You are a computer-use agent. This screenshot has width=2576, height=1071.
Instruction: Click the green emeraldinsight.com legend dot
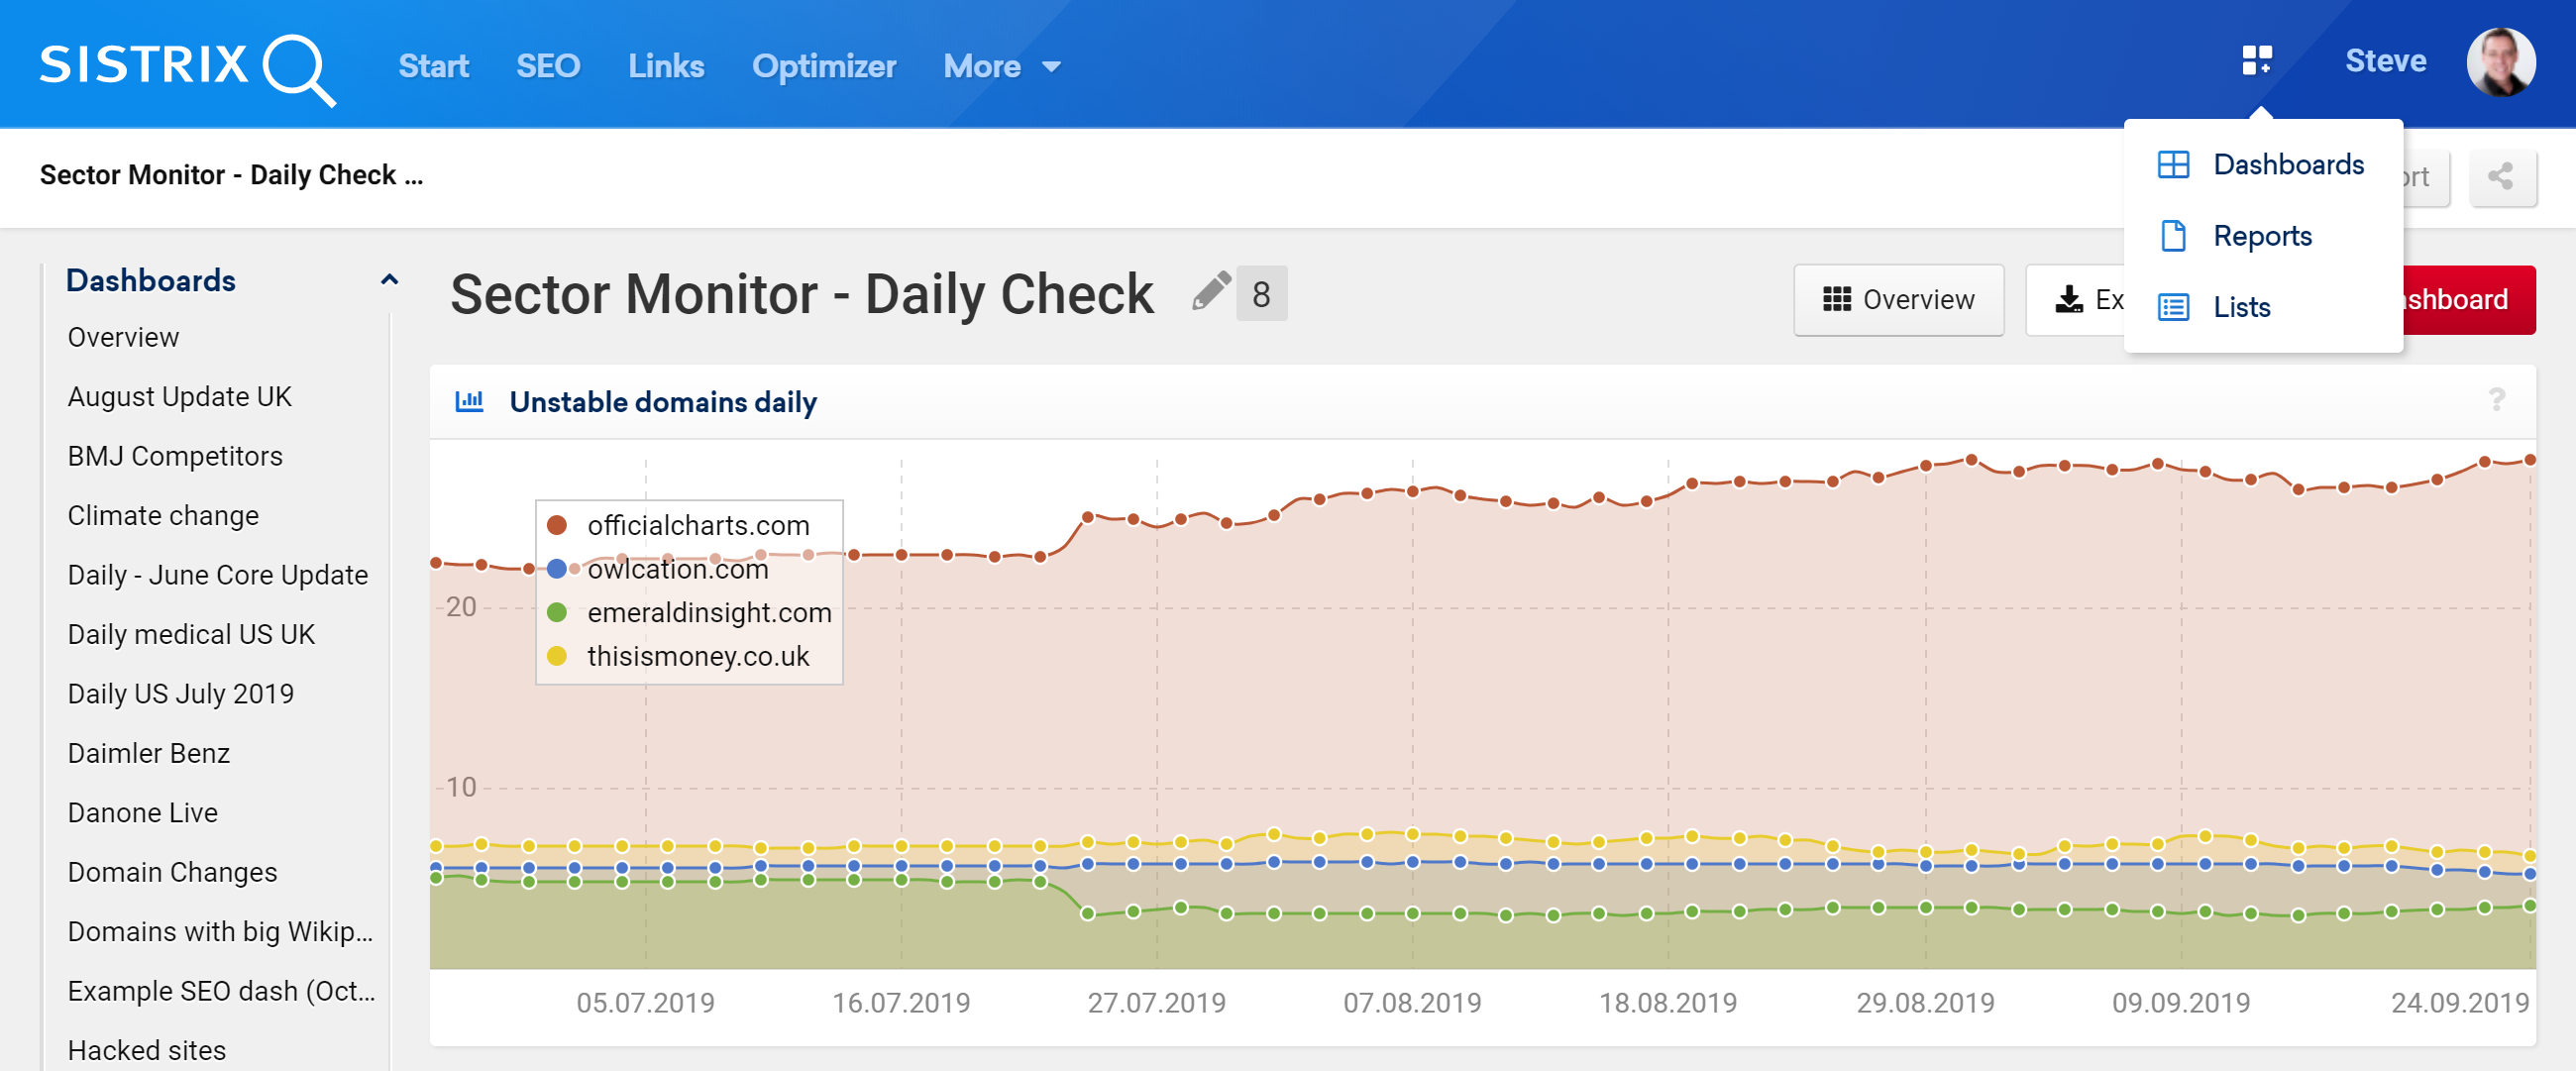click(557, 612)
